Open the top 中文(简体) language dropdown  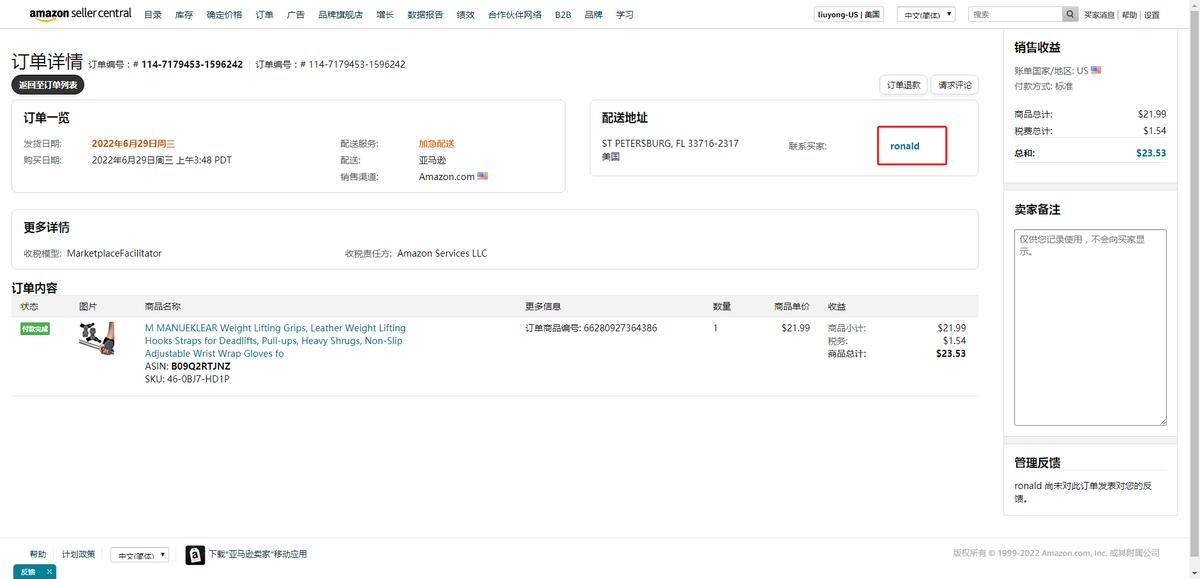point(926,15)
